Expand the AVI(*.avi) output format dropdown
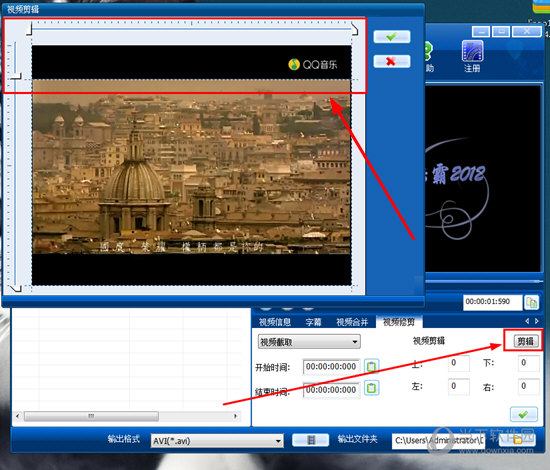The height and width of the screenshot is (470, 550). pos(217,441)
